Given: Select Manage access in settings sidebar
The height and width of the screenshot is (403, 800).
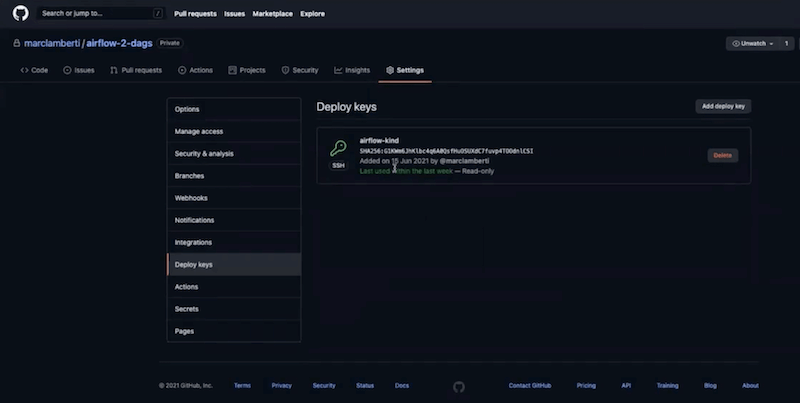Looking at the screenshot, I should [199, 131].
